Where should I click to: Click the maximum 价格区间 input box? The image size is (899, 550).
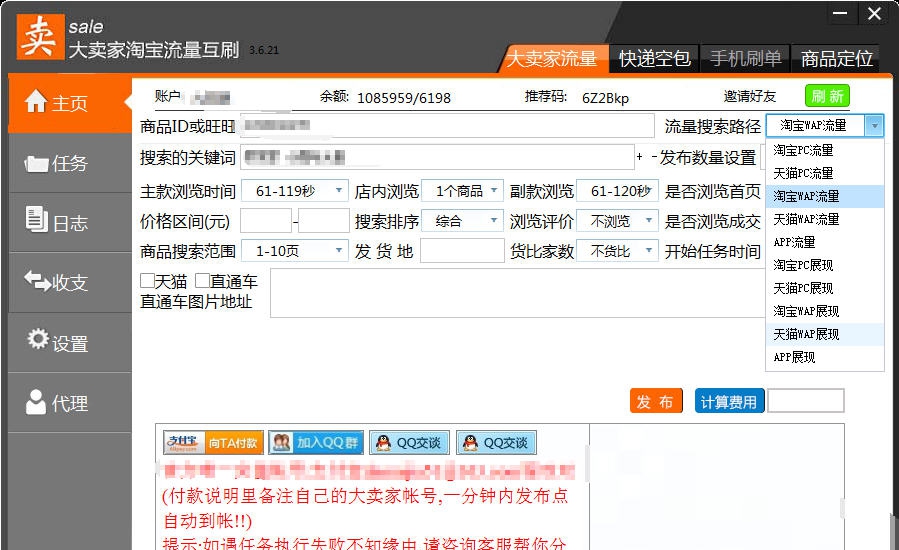(324, 221)
